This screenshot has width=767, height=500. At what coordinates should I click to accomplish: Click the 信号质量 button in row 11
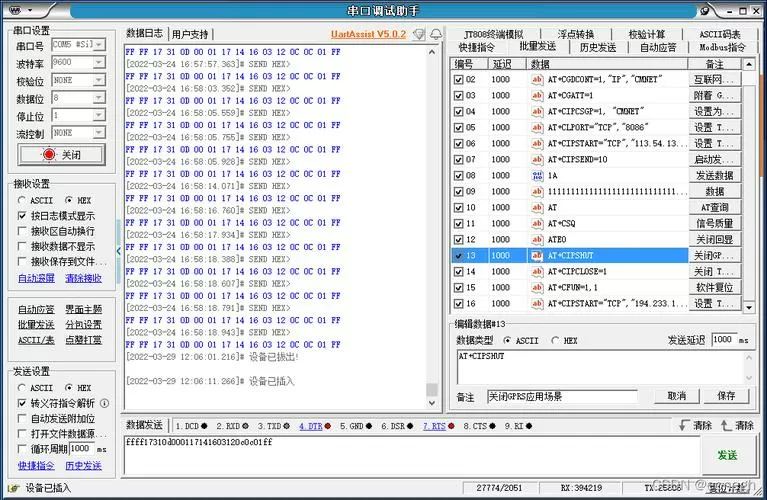(715, 224)
